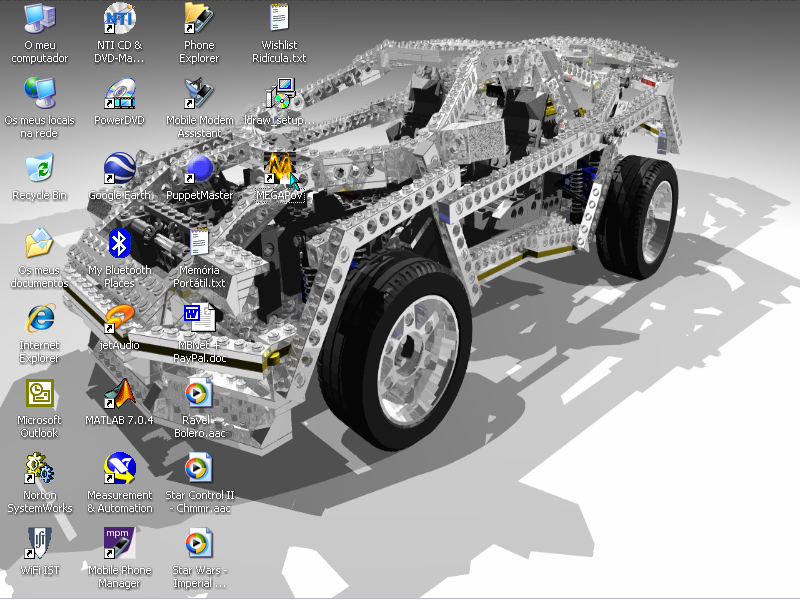Select Star Control II - Chmmr.aac file
The height and width of the screenshot is (600, 800).
tap(199, 469)
